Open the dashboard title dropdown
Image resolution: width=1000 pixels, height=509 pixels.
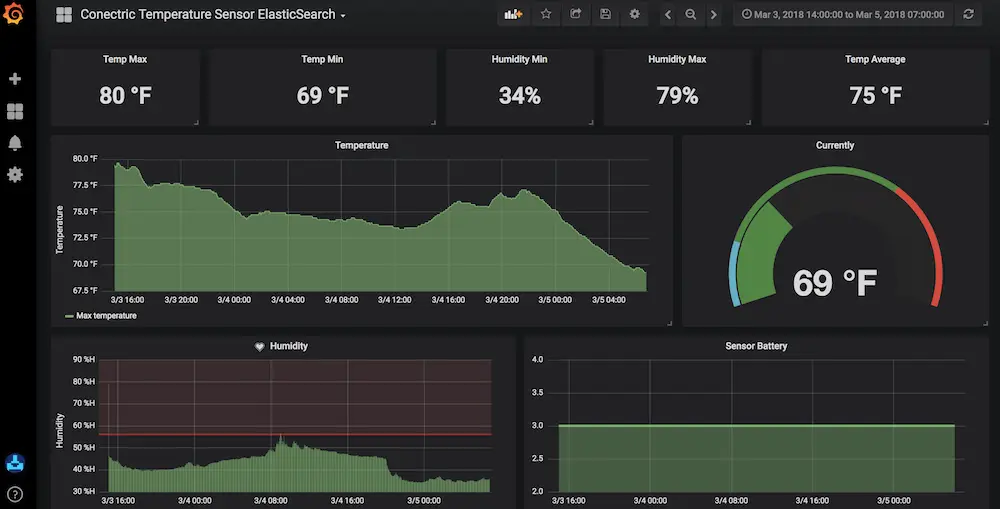pyautogui.click(x=213, y=14)
